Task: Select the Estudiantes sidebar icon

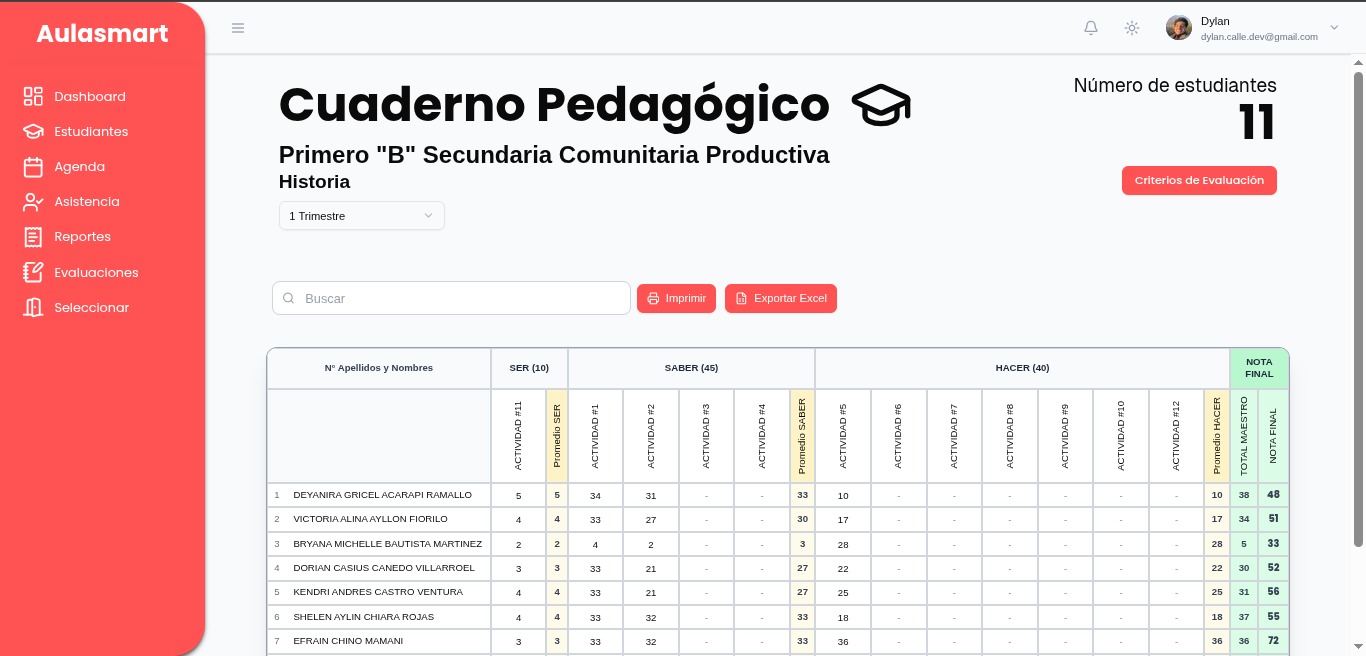Action: (x=33, y=131)
